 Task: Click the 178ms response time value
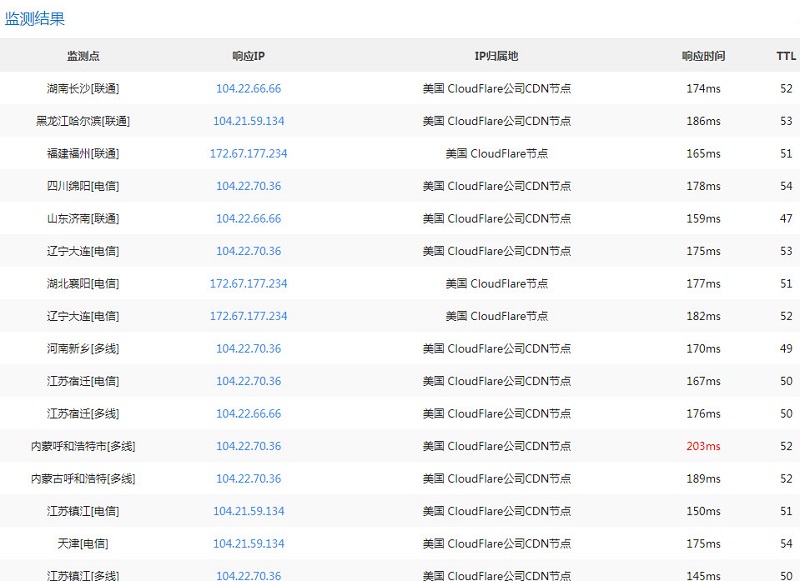[704, 186]
